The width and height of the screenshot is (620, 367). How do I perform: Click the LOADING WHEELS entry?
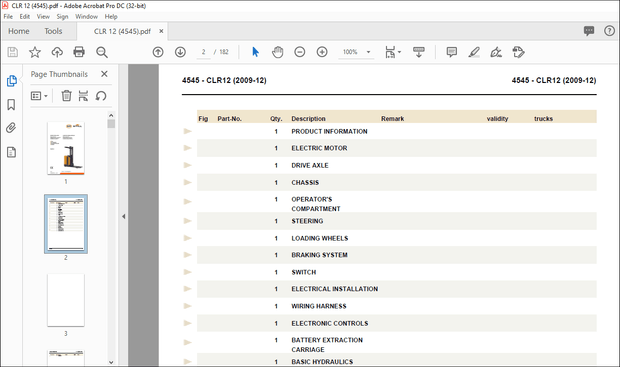point(319,238)
